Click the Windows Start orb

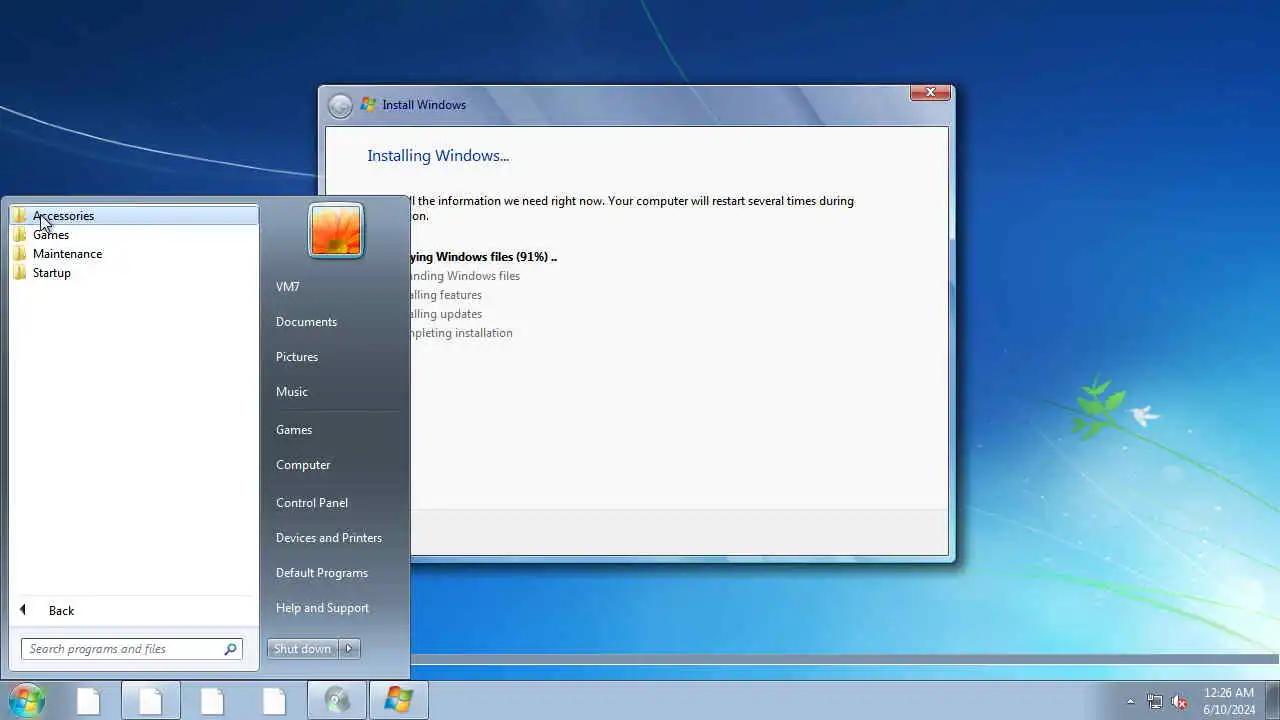point(27,700)
